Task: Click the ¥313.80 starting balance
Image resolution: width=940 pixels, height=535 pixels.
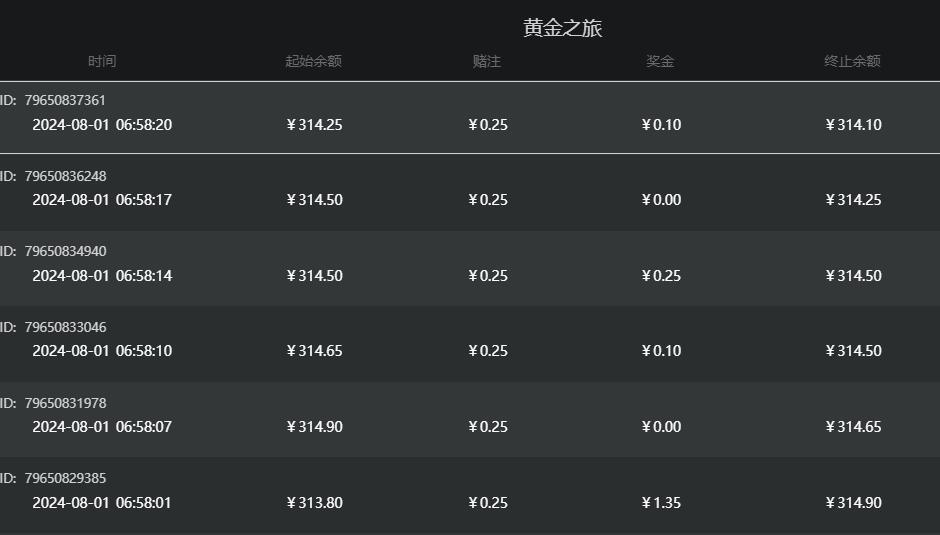Action: (314, 503)
